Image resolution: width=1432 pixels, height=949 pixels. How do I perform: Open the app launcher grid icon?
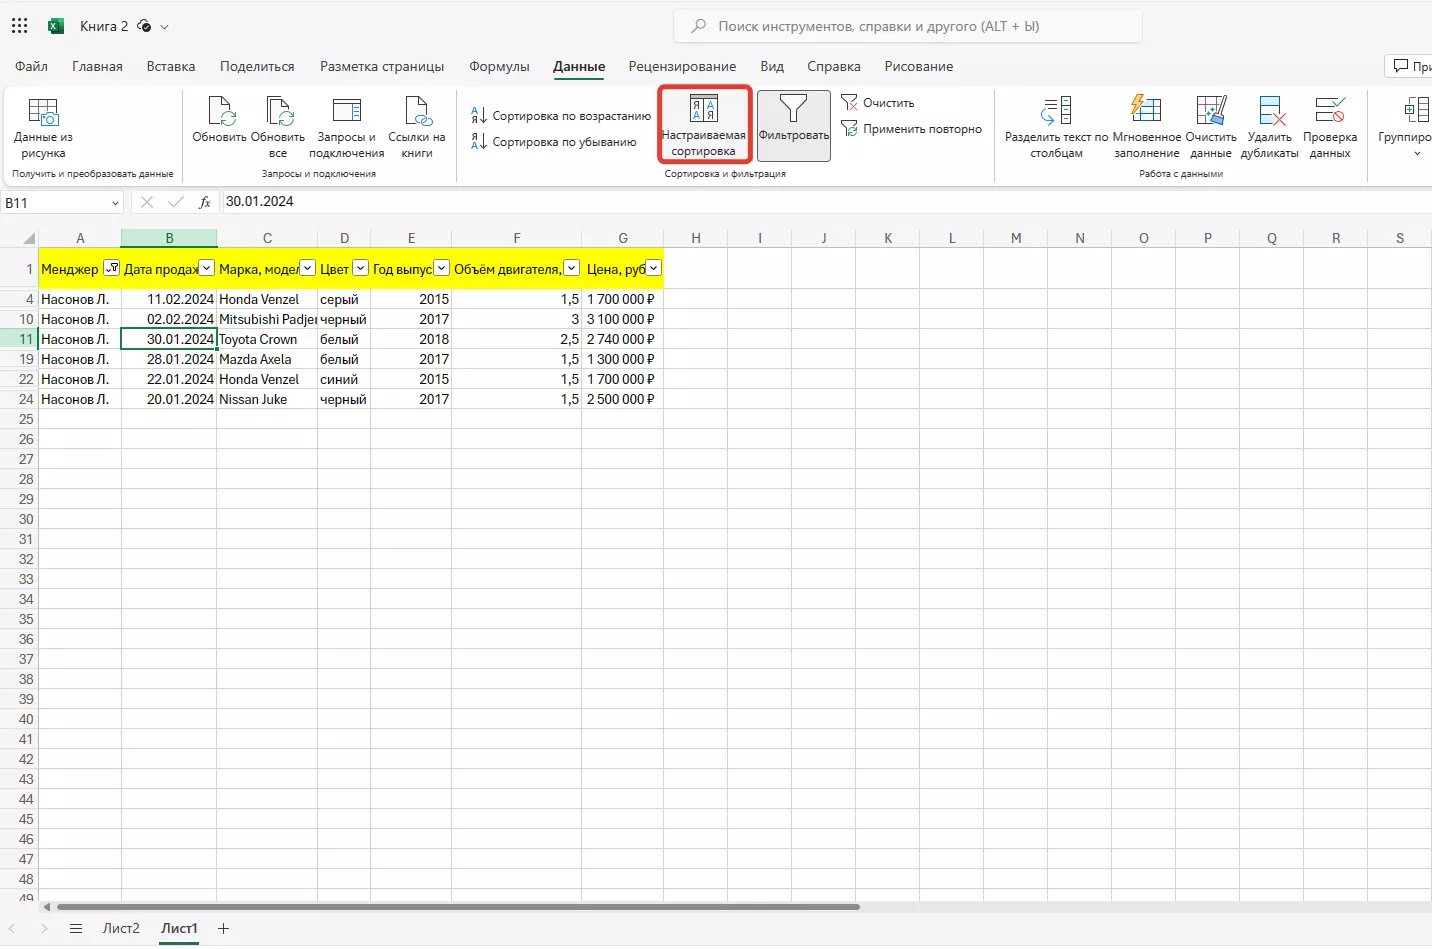(20, 26)
